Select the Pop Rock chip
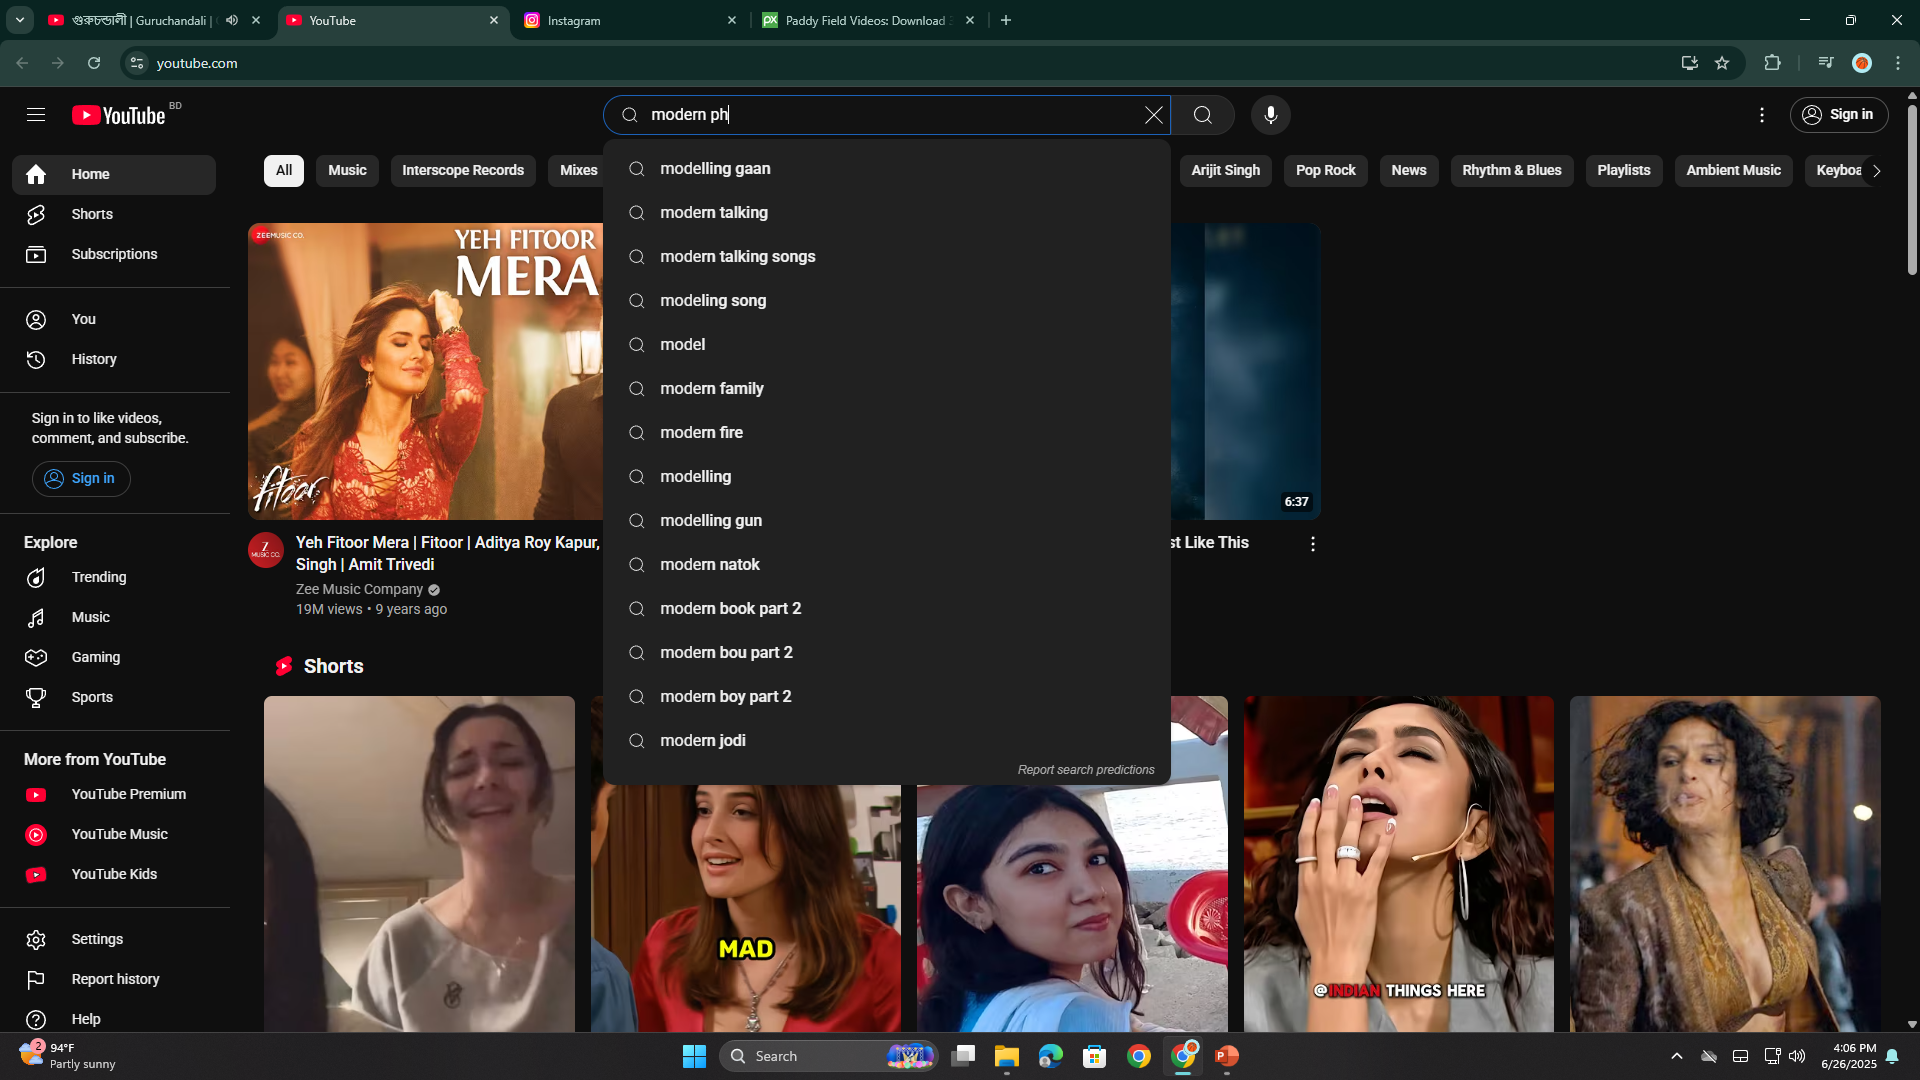The height and width of the screenshot is (1080, 1920). click(1325, 170)
